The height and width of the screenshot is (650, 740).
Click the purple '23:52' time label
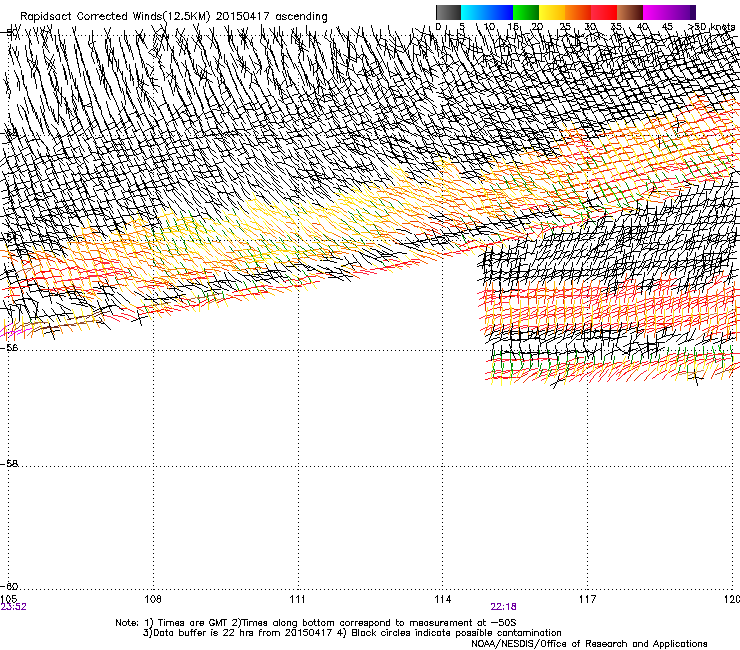pos(13,607)
